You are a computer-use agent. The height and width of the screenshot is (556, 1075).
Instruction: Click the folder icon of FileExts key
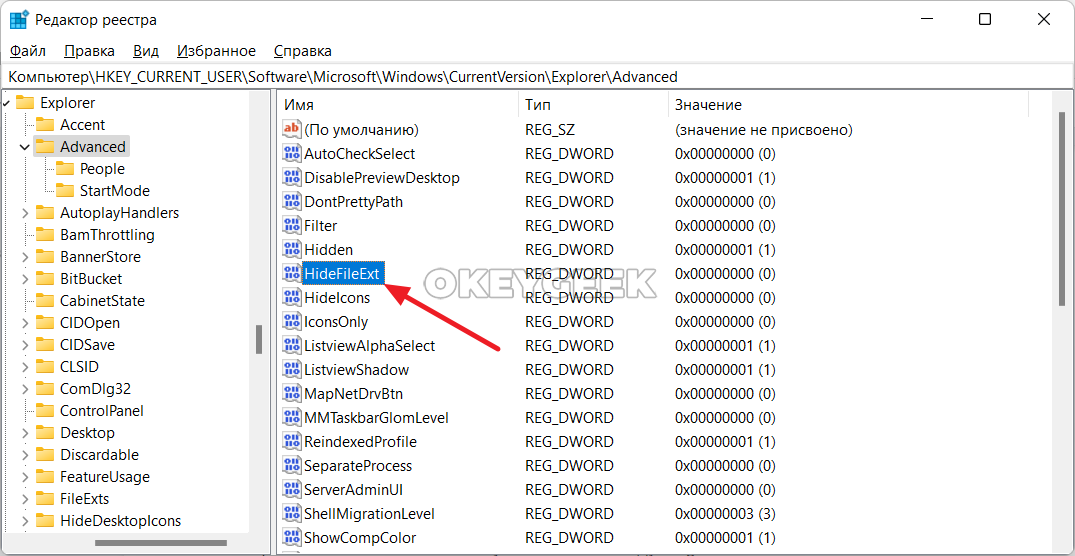(44, 499)
